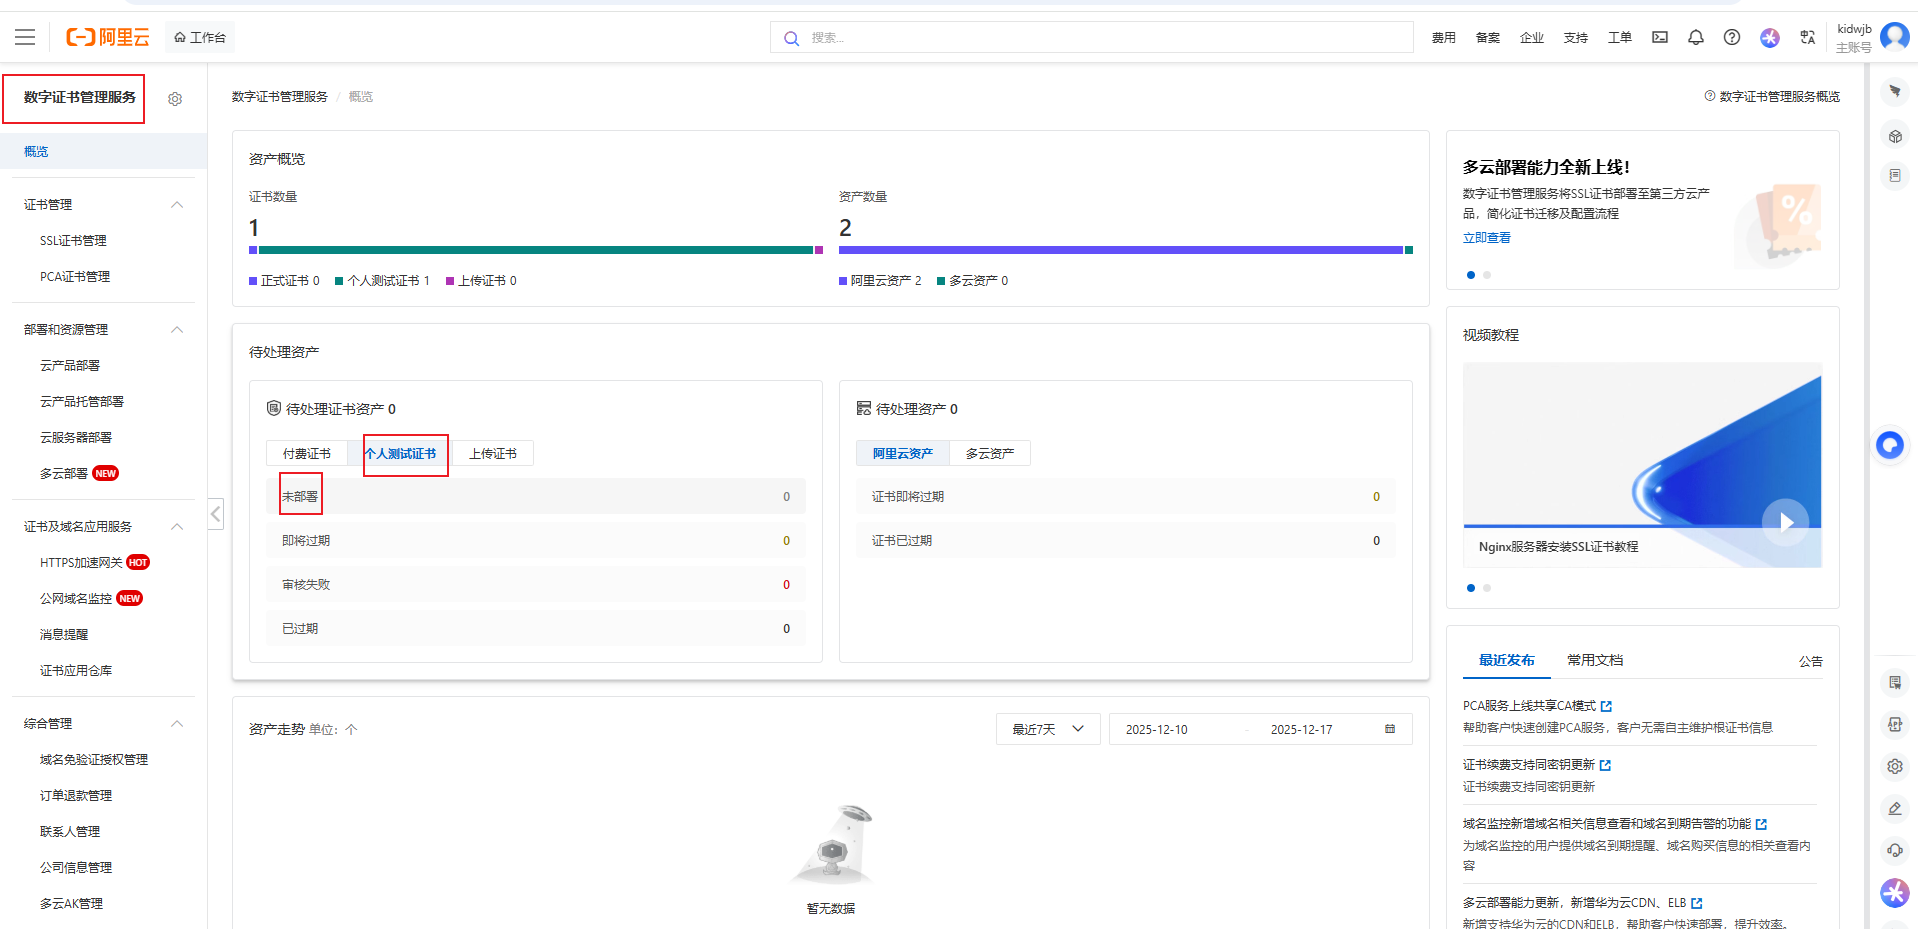
Task: Click the 数字证书管理服务 breadcrumb
Action: [280, 97]
